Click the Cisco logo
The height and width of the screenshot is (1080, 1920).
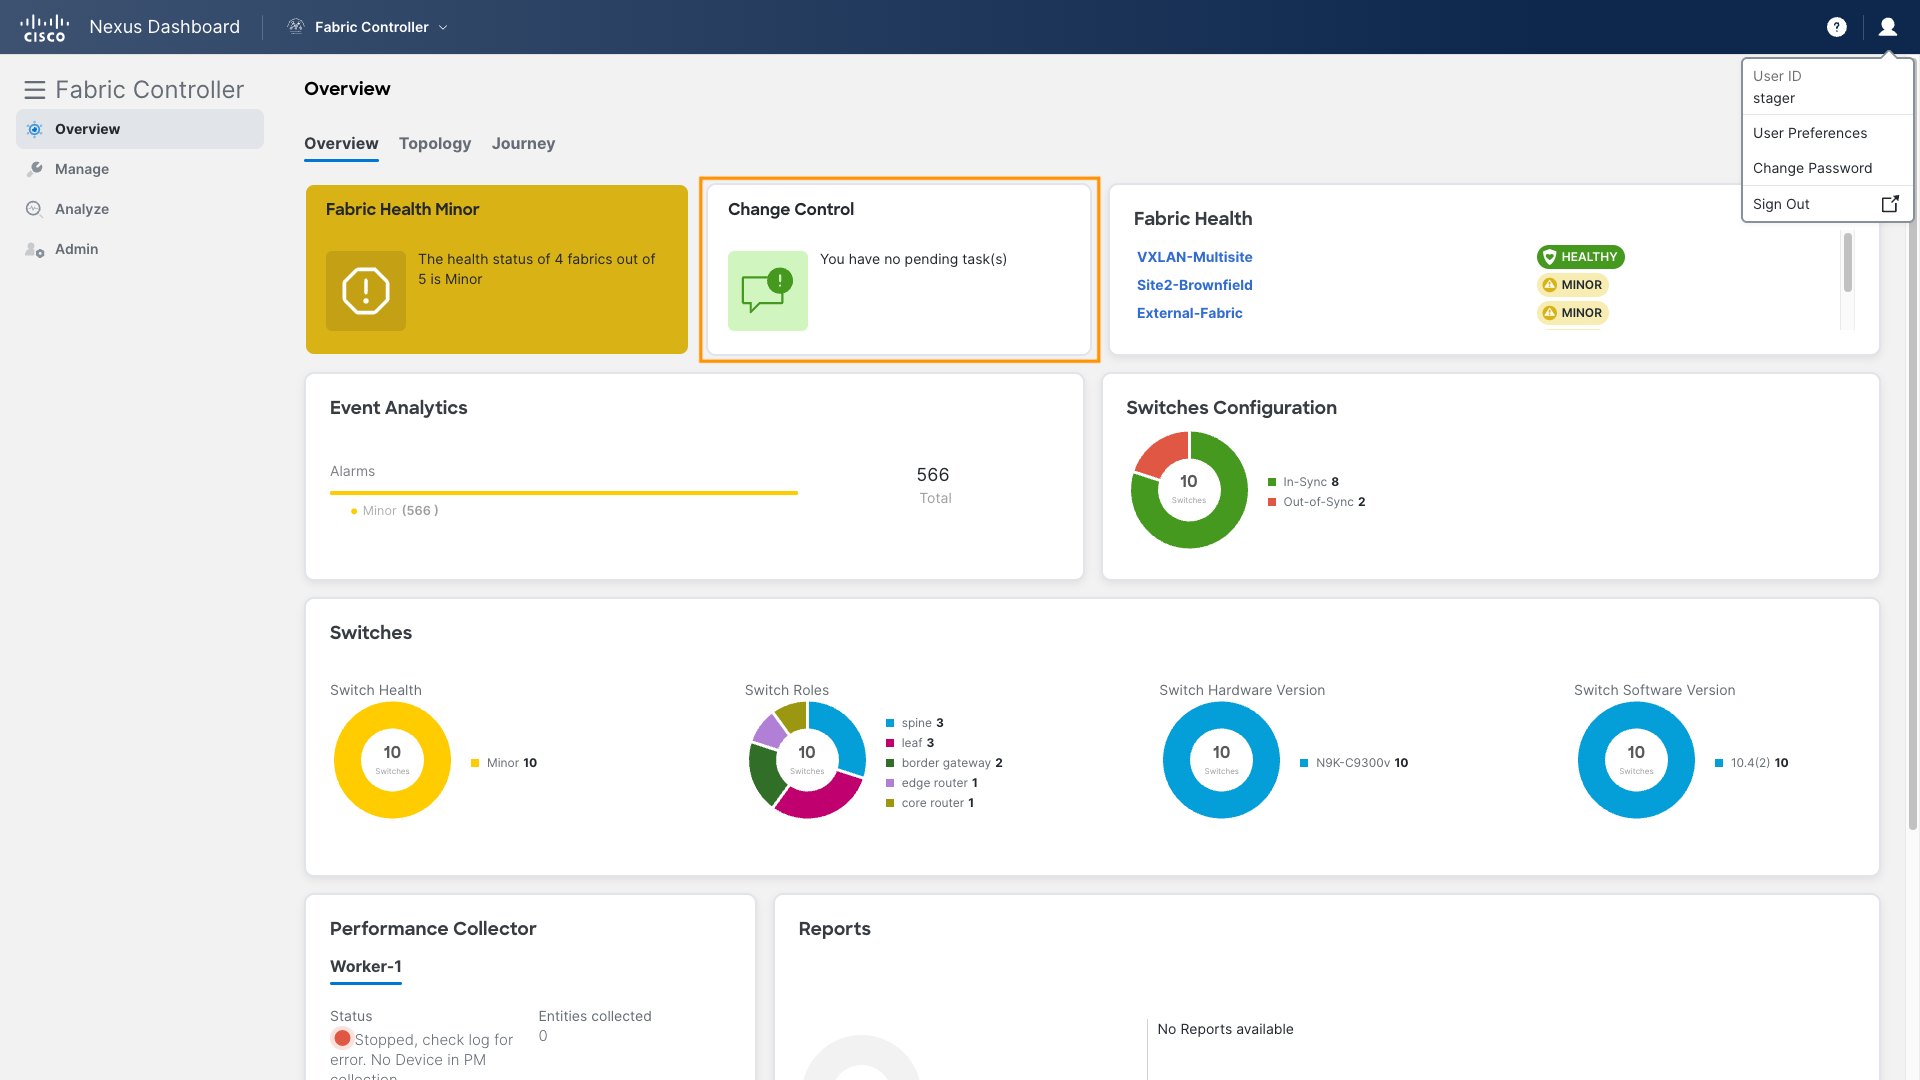point(45,27)
